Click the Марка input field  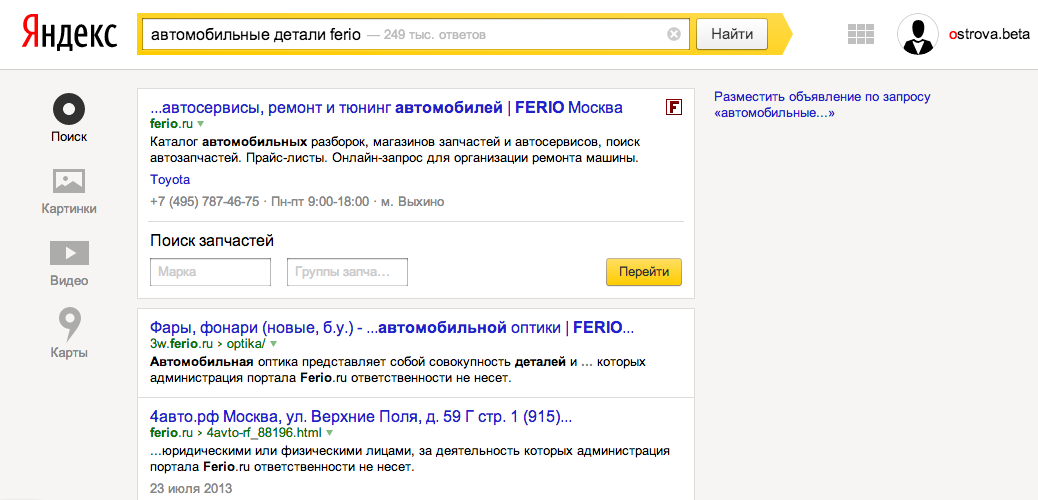(211, 272)
